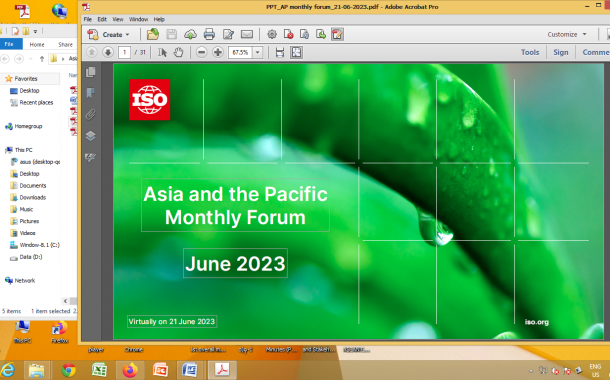Switch to Share tab in Explorer
610x380 pixels.
pyautogui.click(x=65, y=44)
